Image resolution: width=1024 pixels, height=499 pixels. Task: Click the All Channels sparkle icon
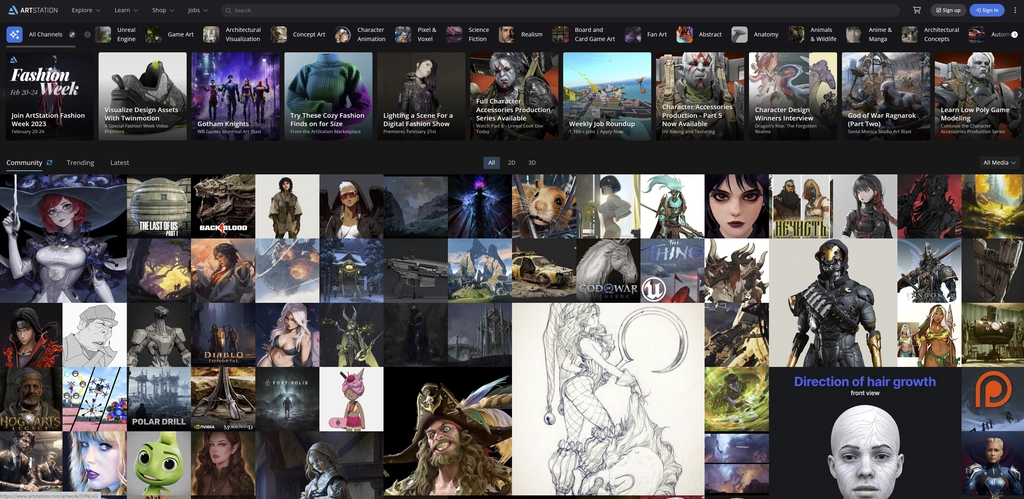point(14,35)
